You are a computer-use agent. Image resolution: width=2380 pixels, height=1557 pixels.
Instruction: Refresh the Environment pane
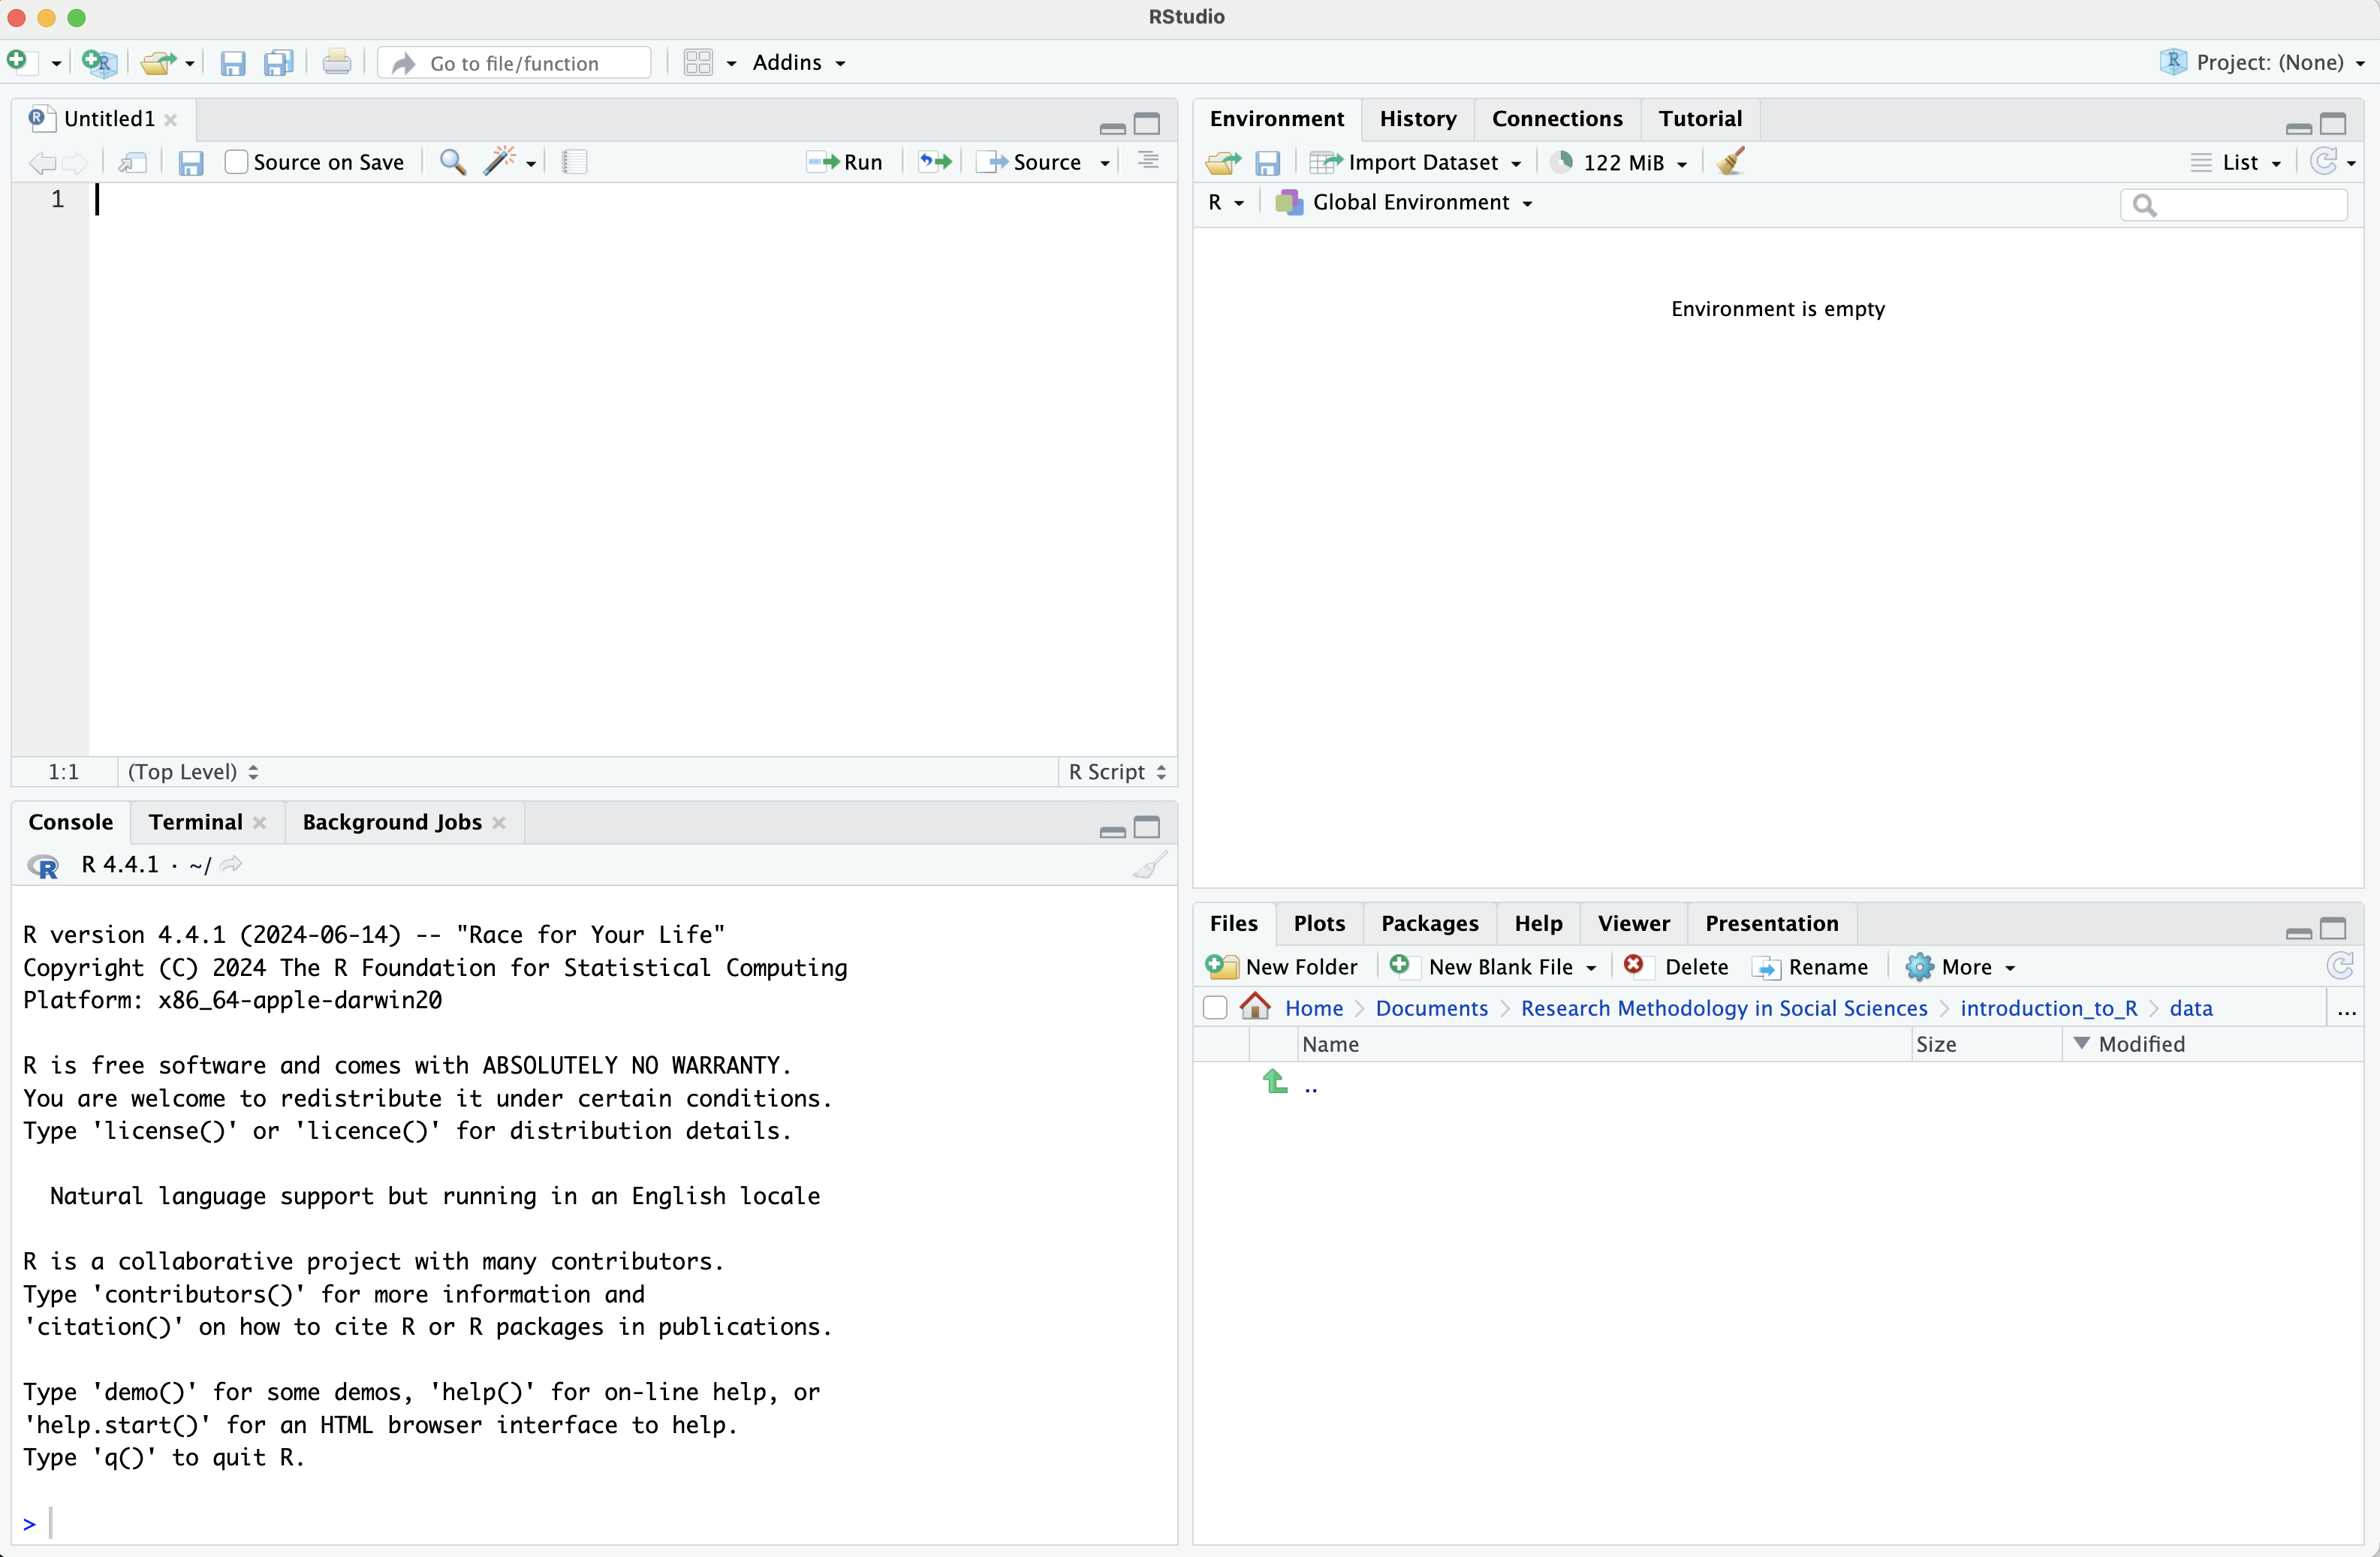click(2324, 161)
